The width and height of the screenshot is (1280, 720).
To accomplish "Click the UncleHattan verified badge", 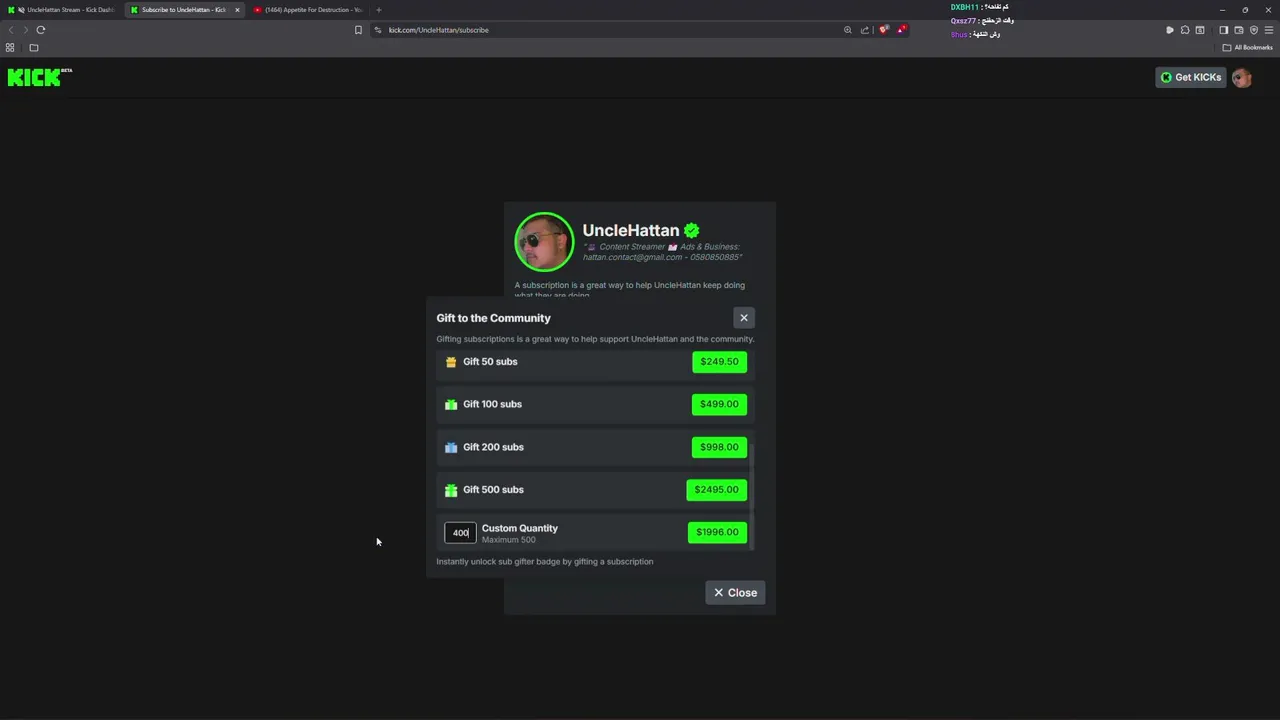I will (x=691, y=231).
